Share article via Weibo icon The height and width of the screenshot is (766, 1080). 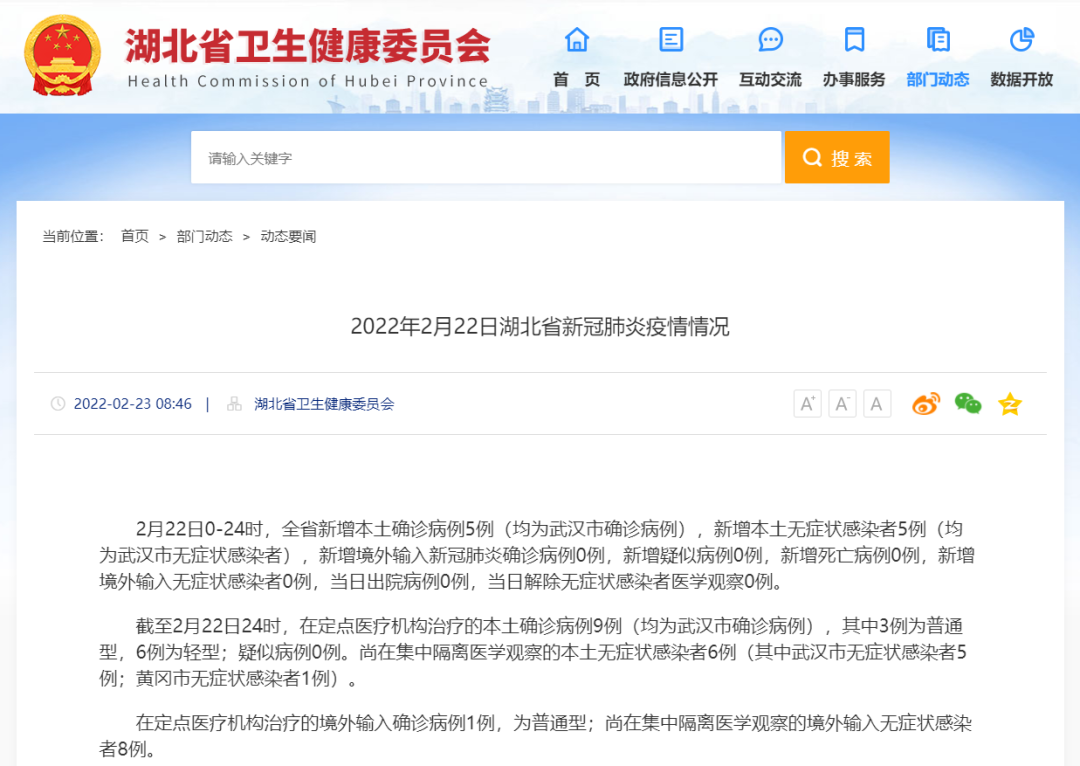coord(925,404)
